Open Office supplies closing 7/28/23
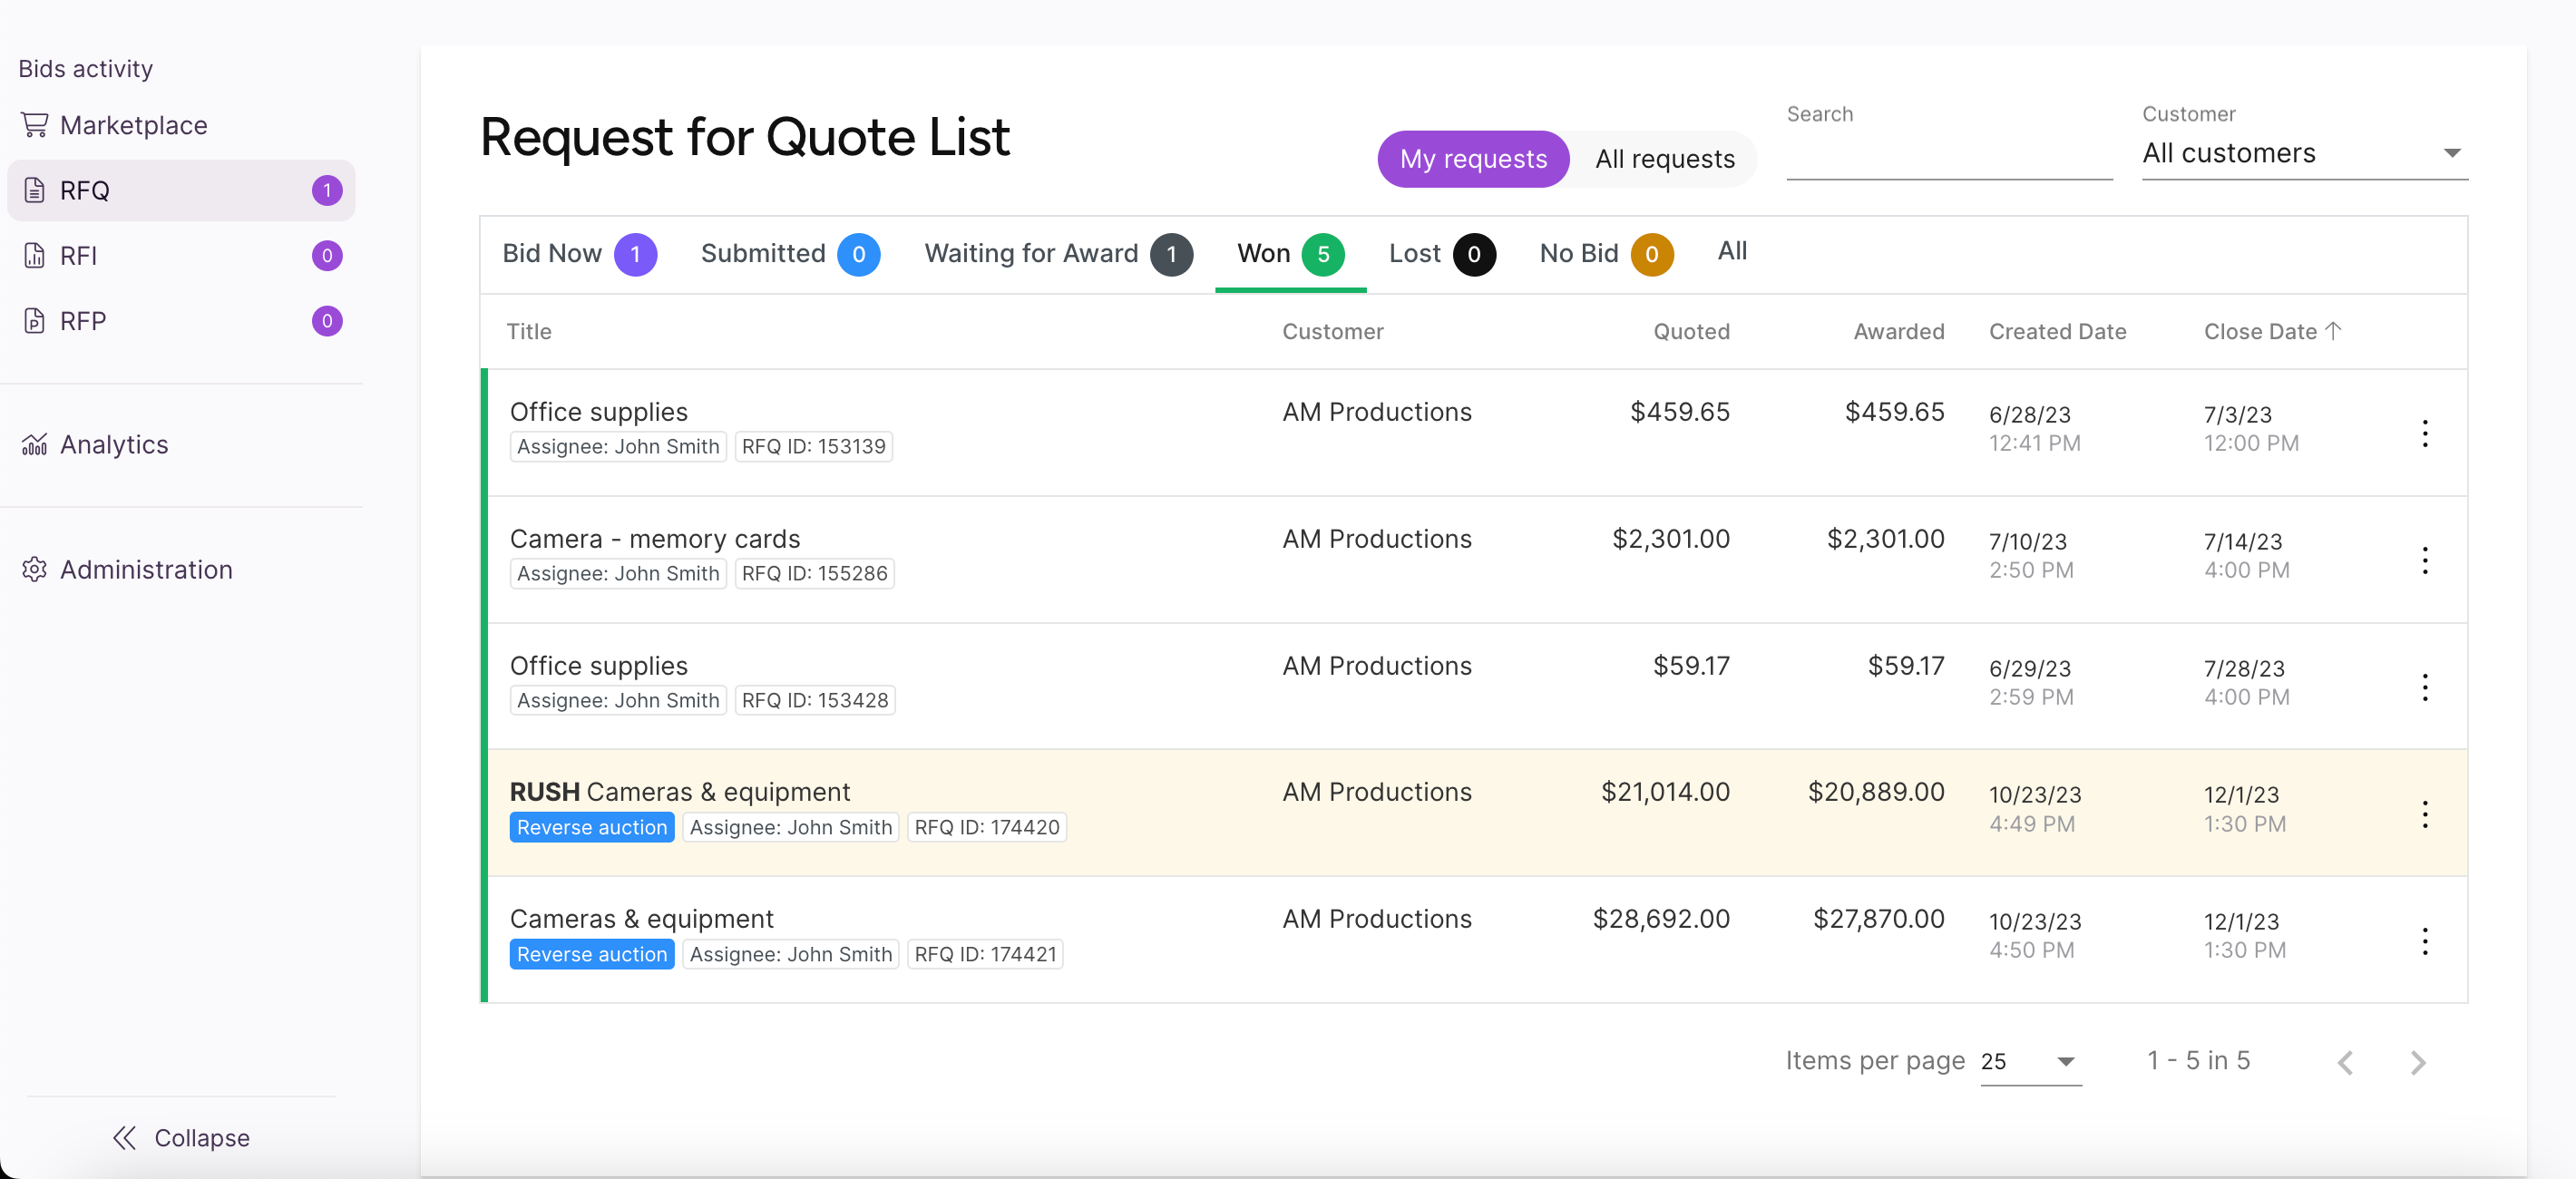The height and width of the screenshot is (1179, 2576). point(598,665)
